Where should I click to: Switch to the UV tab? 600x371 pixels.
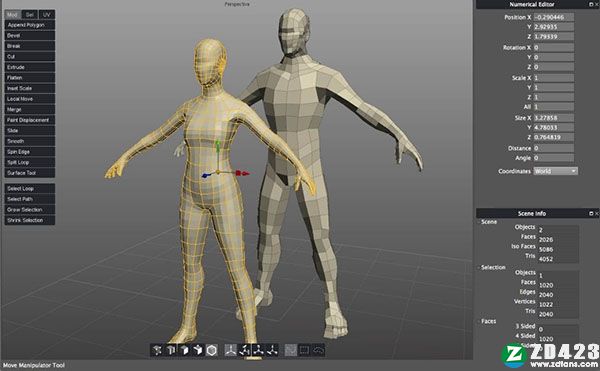47,15
